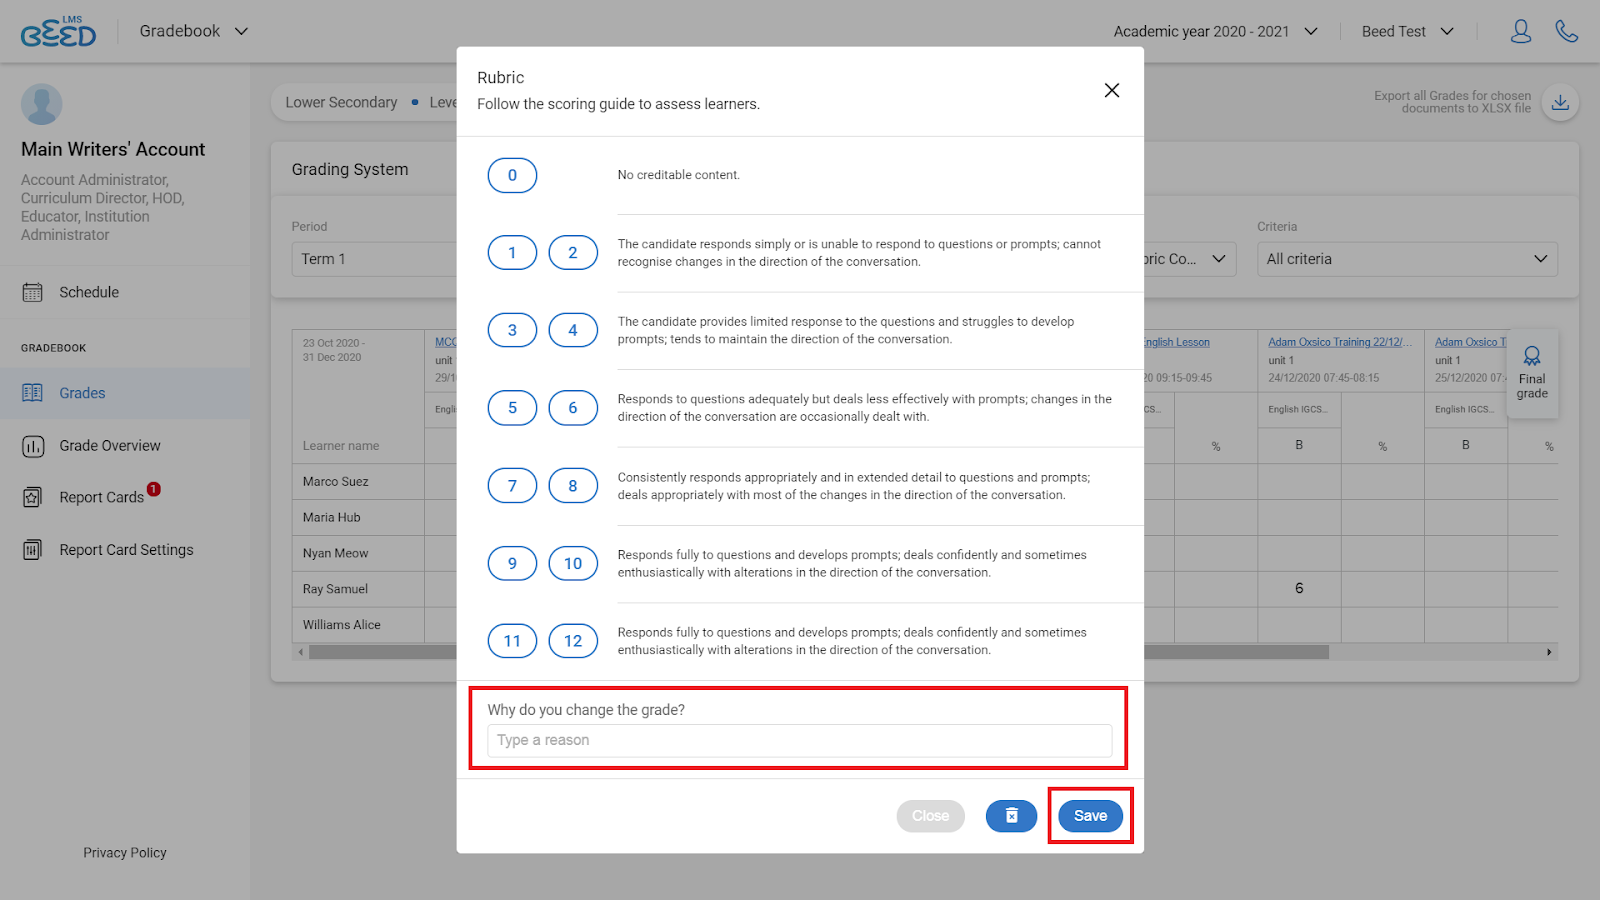Select rubric score 7

(x=512, y=486)
